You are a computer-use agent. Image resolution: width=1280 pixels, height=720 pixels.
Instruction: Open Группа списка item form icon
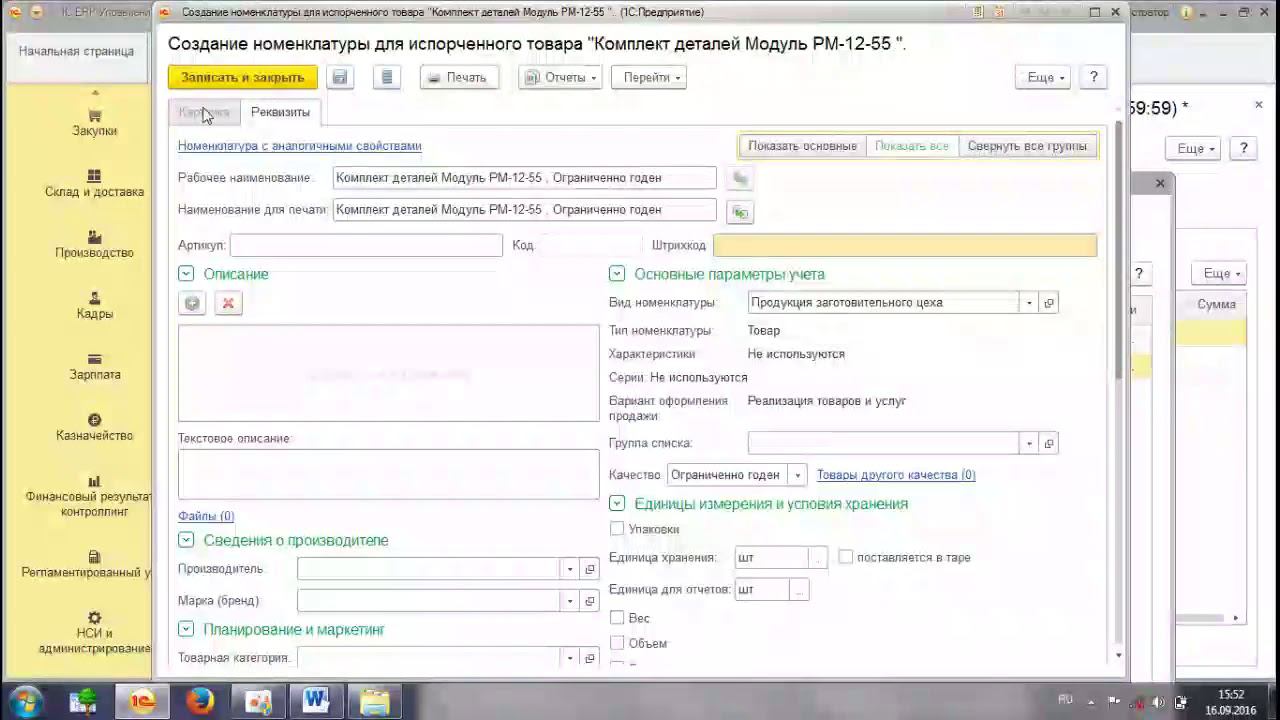(1049, 443)
